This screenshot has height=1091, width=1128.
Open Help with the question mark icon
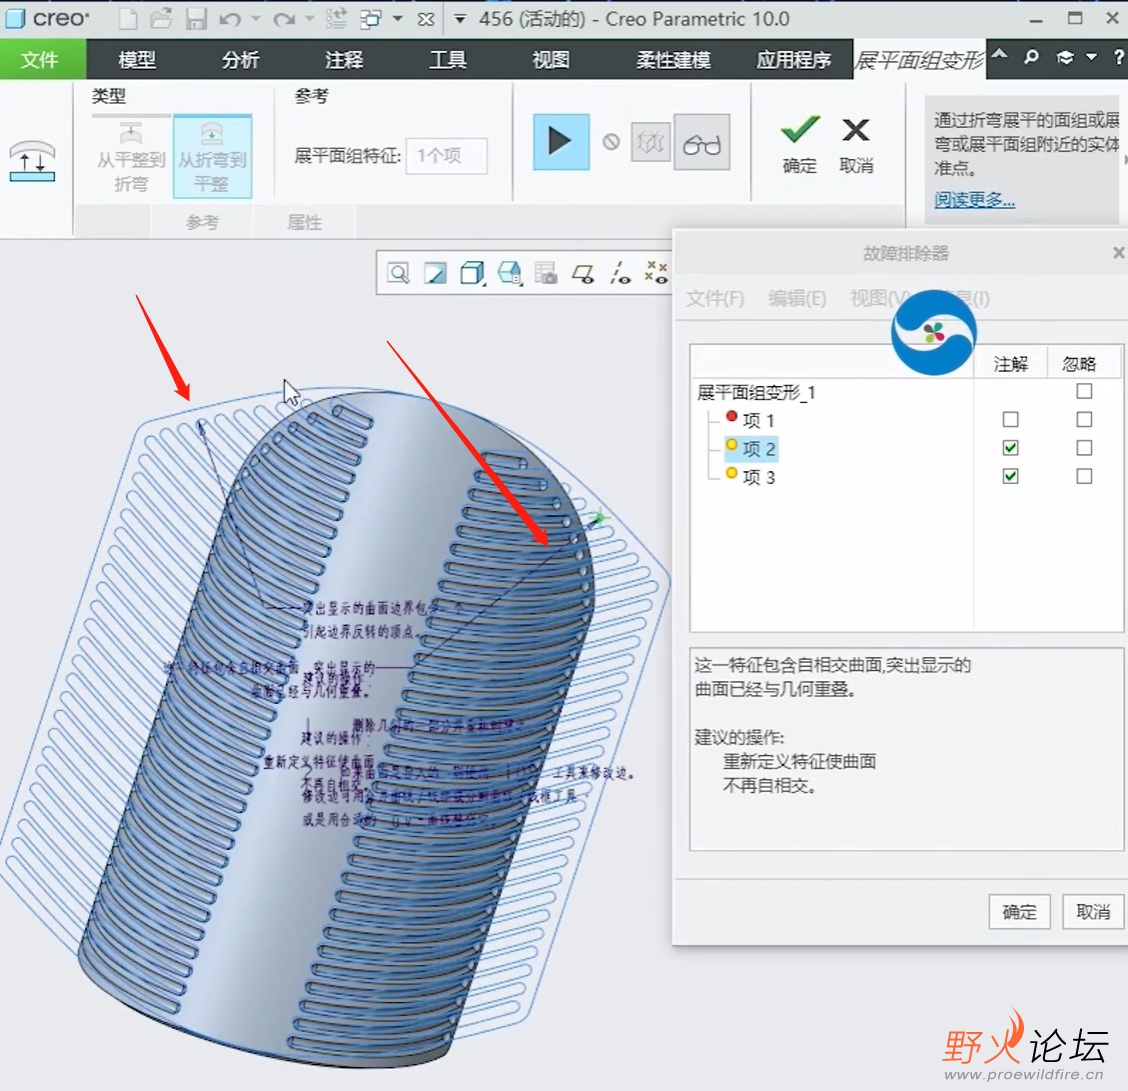click(1119, 58)
